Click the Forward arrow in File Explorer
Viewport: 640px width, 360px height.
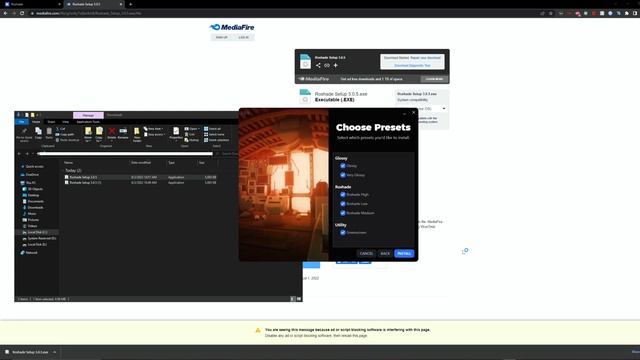click(27, 154)
